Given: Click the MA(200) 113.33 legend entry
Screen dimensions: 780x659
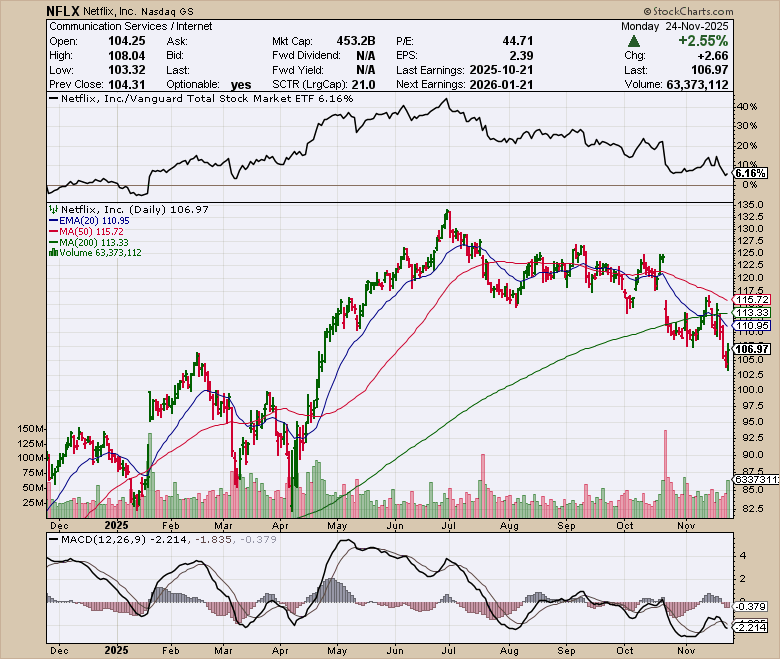Looking at the screenshot, I should coord(89,242).
